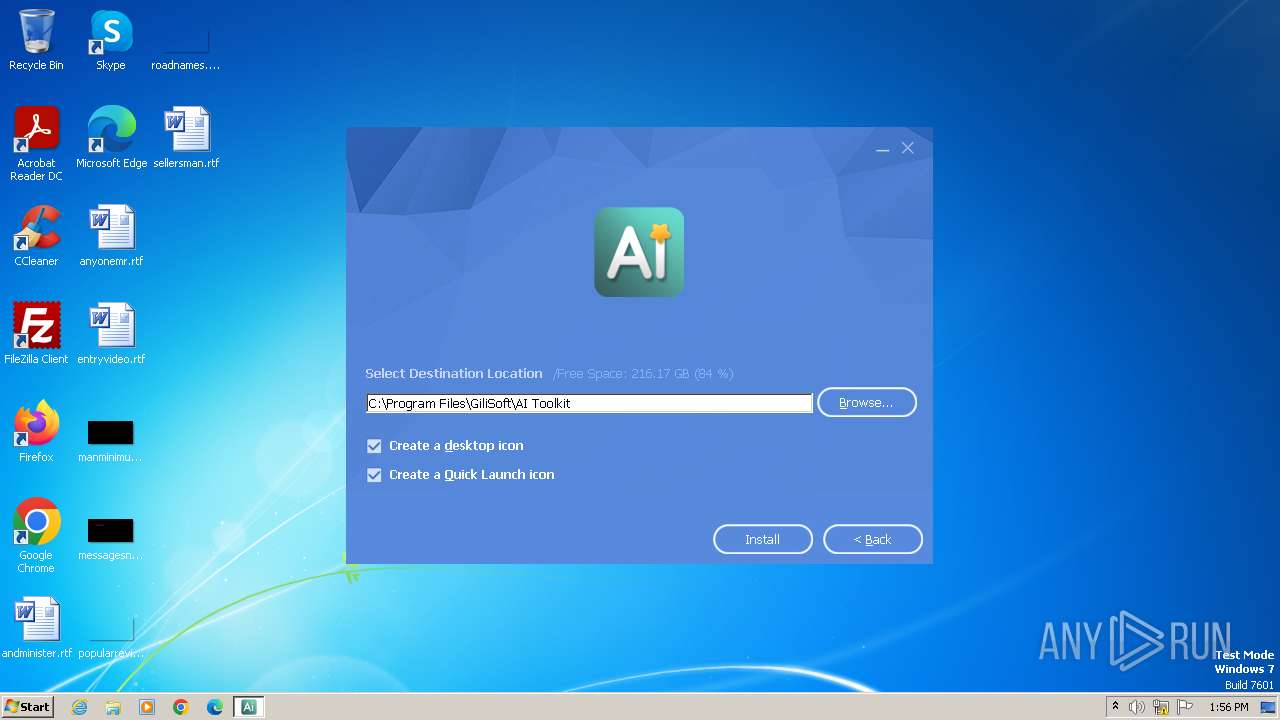1280x720 pixels.
Task: Open the CCleaner desktop shortcut
Action: [36, 236]
